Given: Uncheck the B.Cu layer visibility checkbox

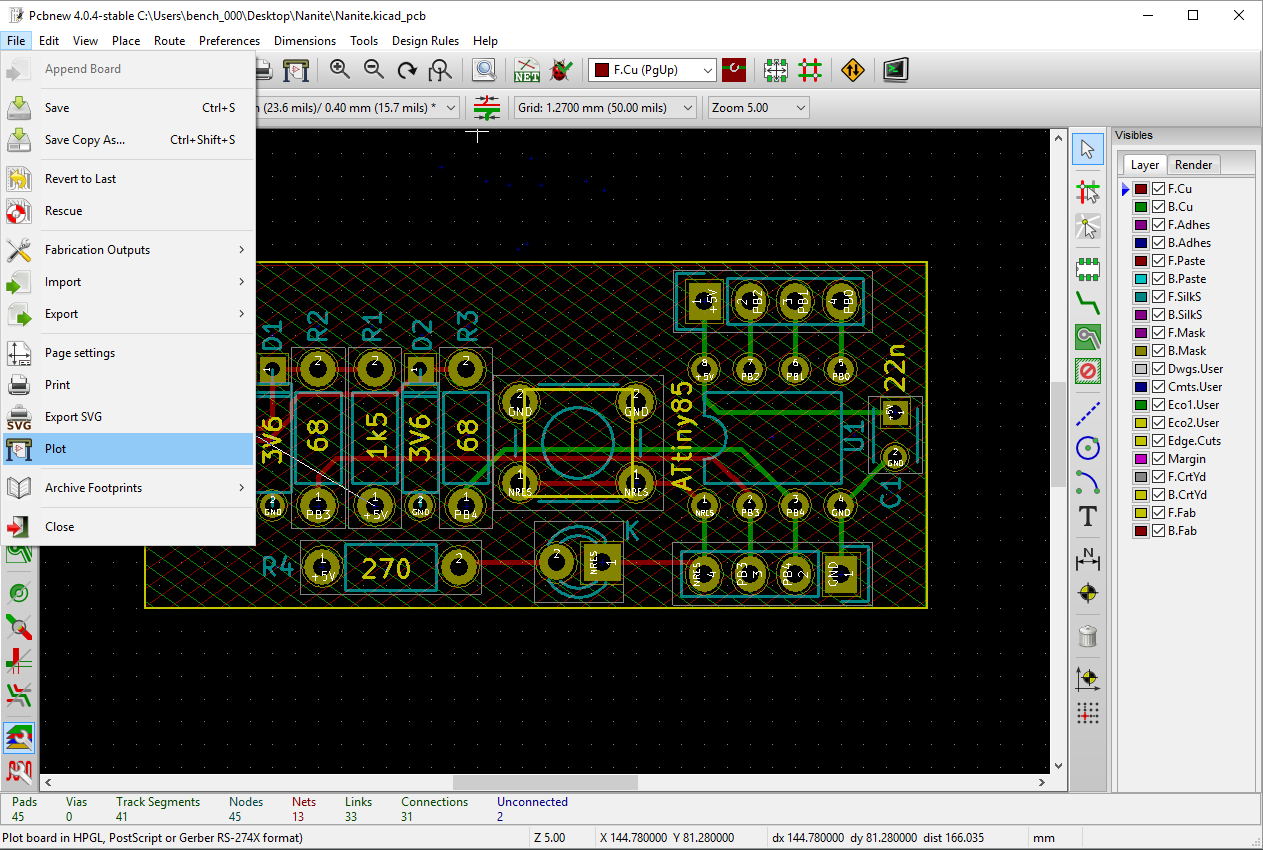Looking at the screenshot, I should (x=1159, y=207).
